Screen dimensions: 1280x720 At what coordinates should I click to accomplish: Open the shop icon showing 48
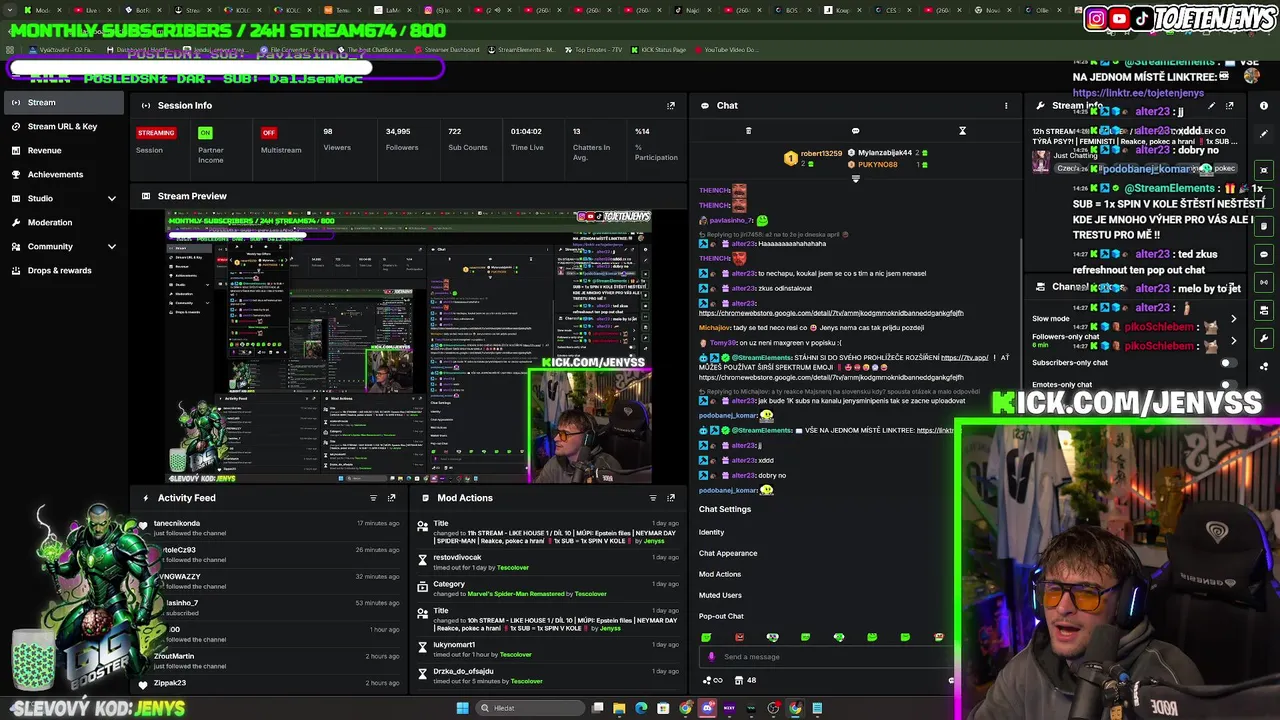pyautogui.click(x=745, y=680)
